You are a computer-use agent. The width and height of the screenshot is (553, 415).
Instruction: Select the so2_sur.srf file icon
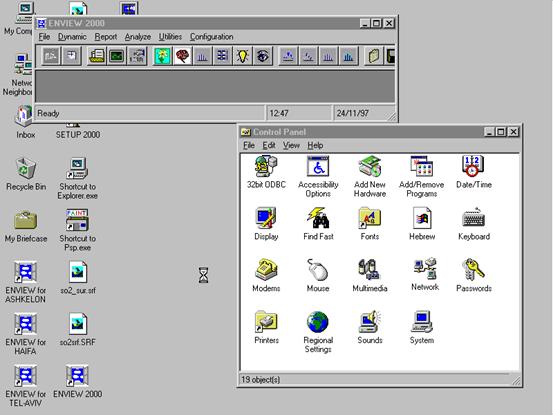click(78, 277)
